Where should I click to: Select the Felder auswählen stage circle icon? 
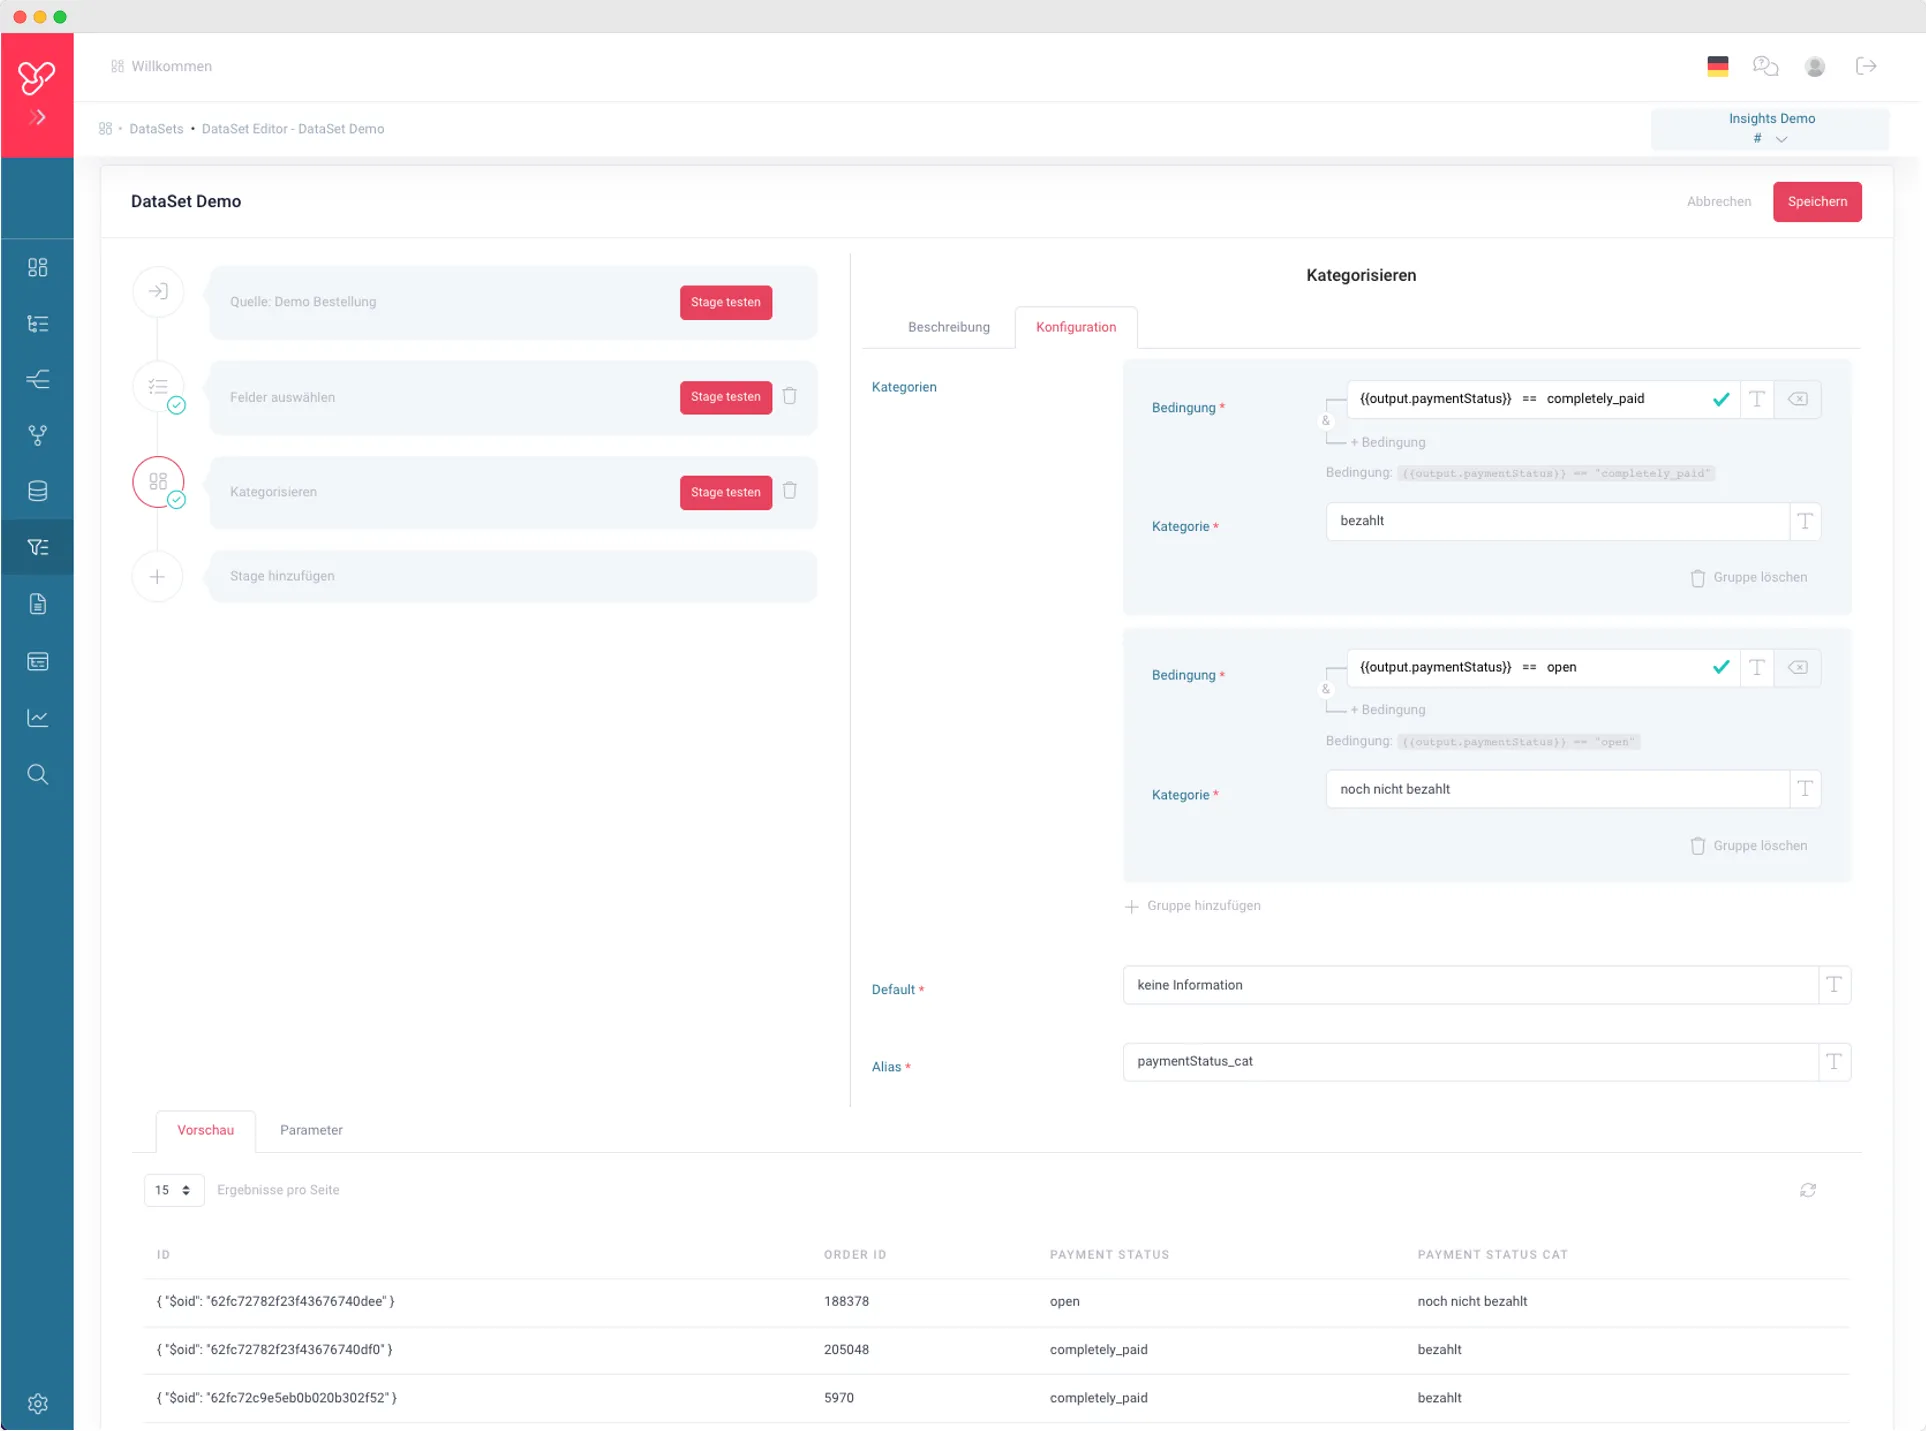(158, 387)
